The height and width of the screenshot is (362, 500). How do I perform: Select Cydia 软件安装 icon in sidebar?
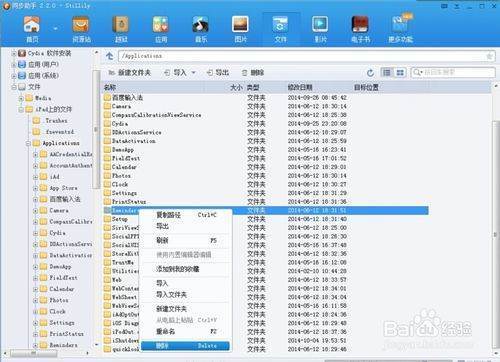tap(22, 53)
